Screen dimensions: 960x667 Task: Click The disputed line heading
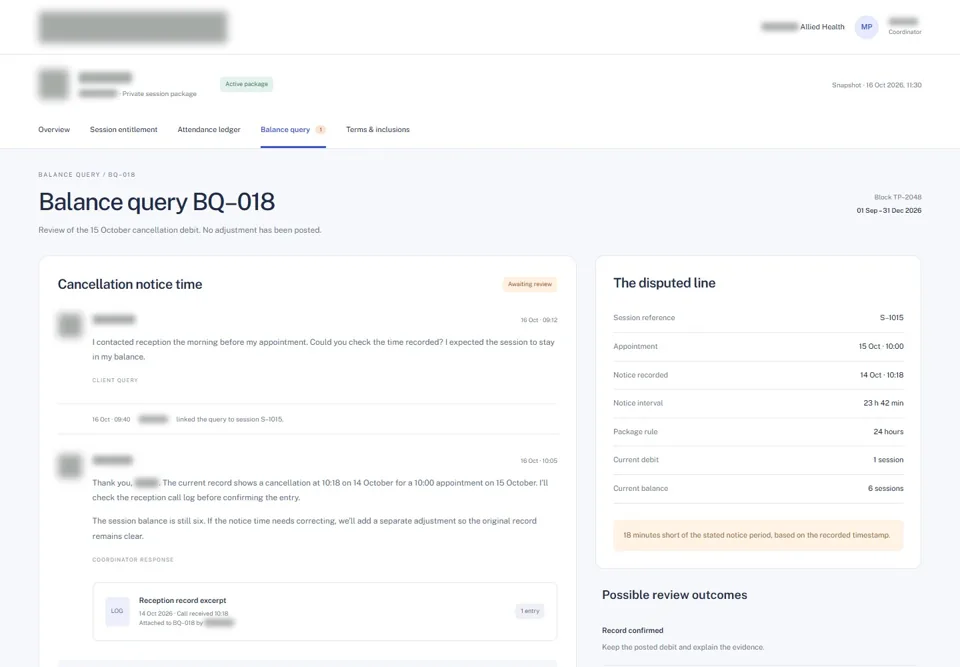(x=664, y=283)
